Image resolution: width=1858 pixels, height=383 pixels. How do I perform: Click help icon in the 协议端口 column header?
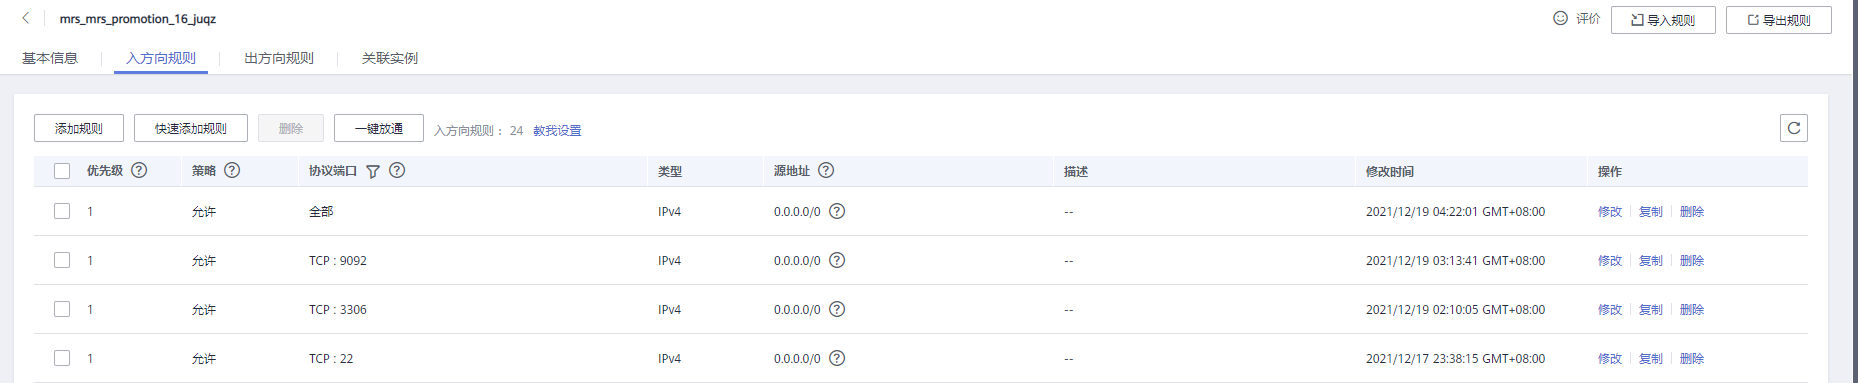pyautogui.click(x=397, y=170)
